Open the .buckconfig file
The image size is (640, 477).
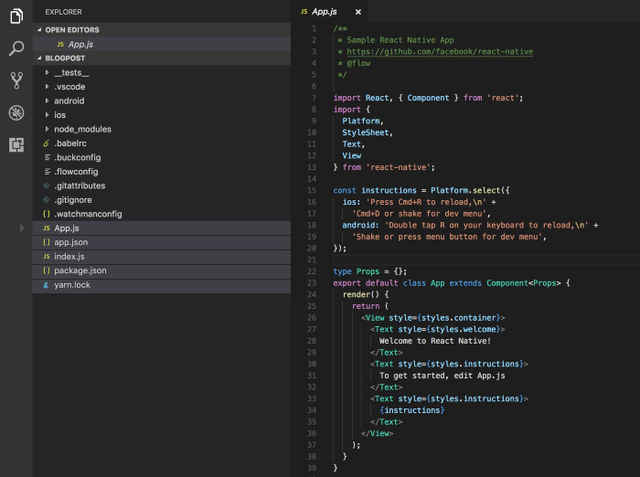pos(162,158)
